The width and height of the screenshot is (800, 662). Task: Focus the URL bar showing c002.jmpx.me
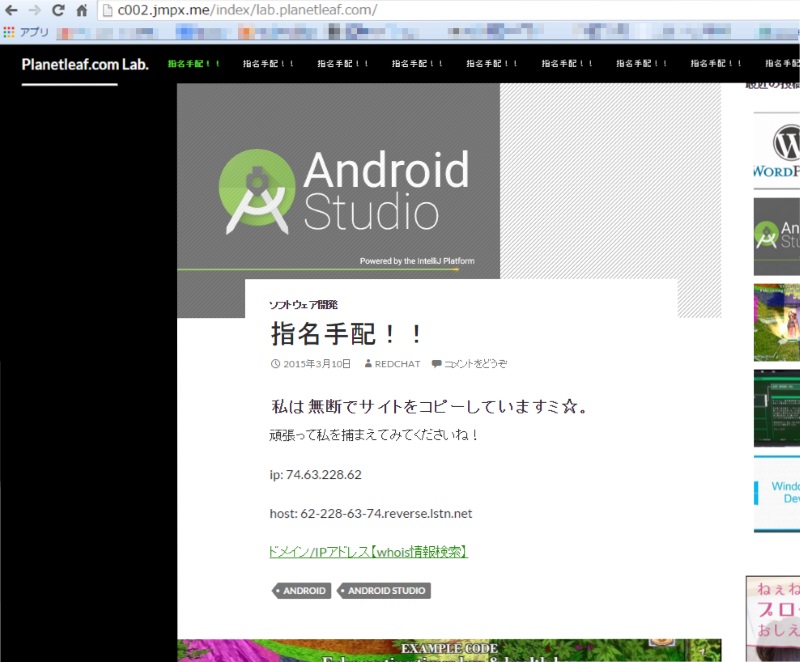pos(449,10)
